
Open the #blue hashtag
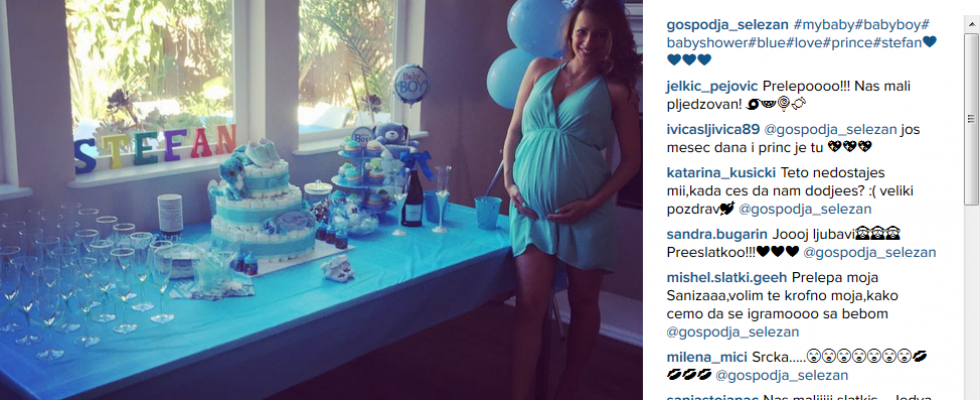pyautogui.click(x=759, y=42)
